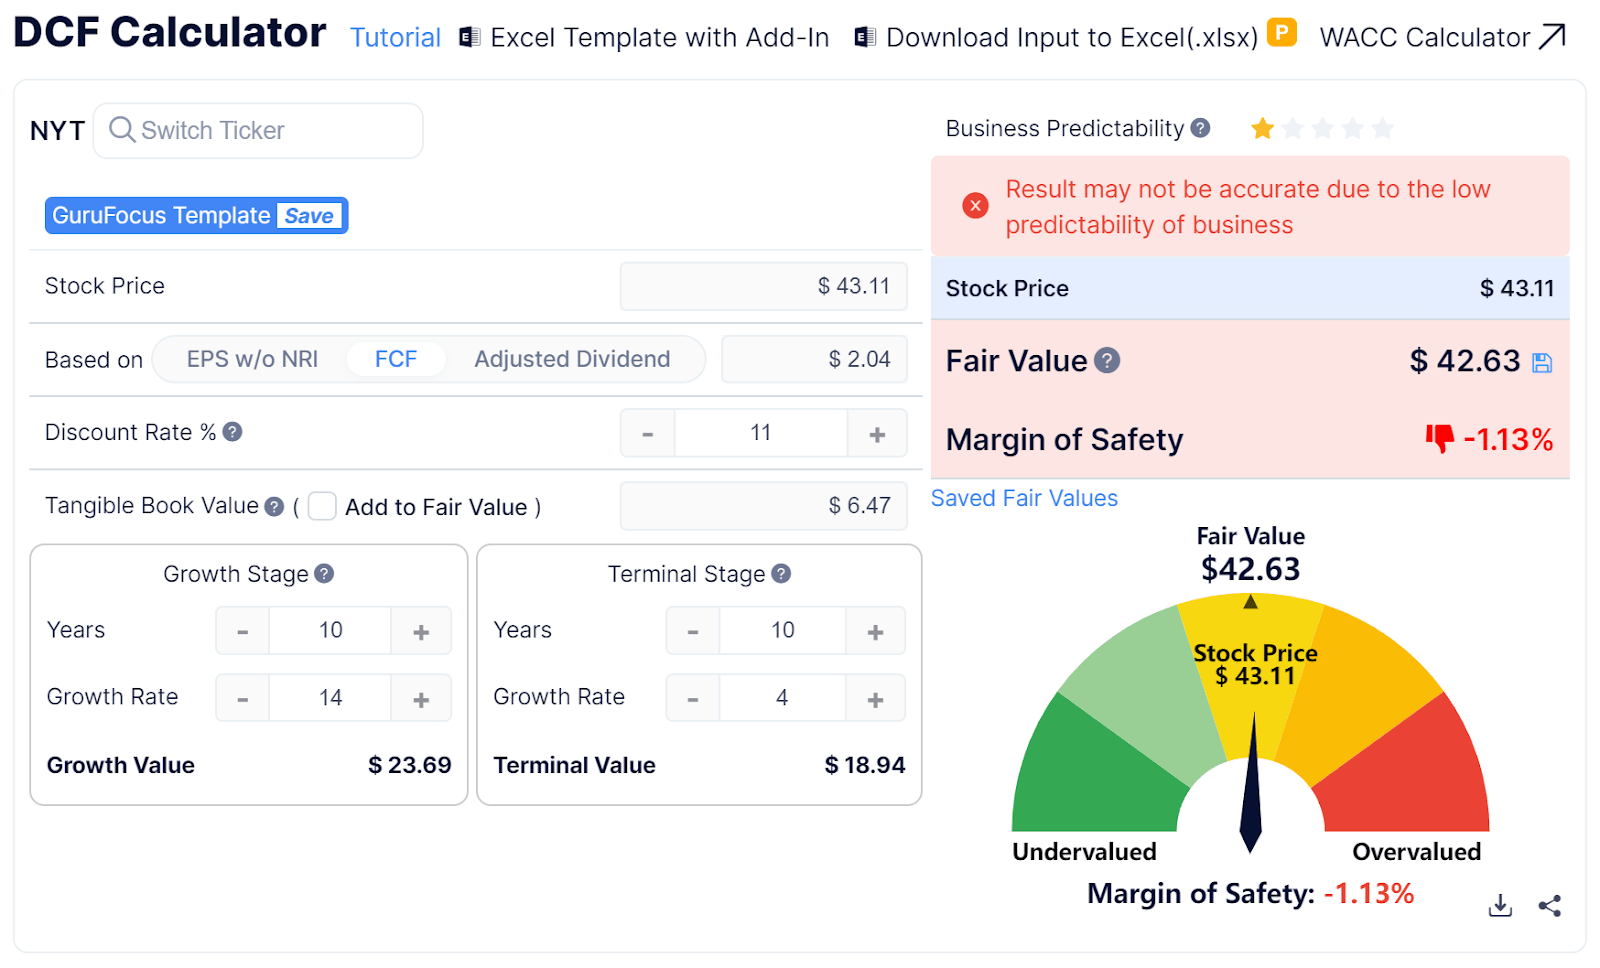The width and height of the screenshot is (1600, 968).
Task: Open the Saved Fair Values link
Action: pos(1024,497)
